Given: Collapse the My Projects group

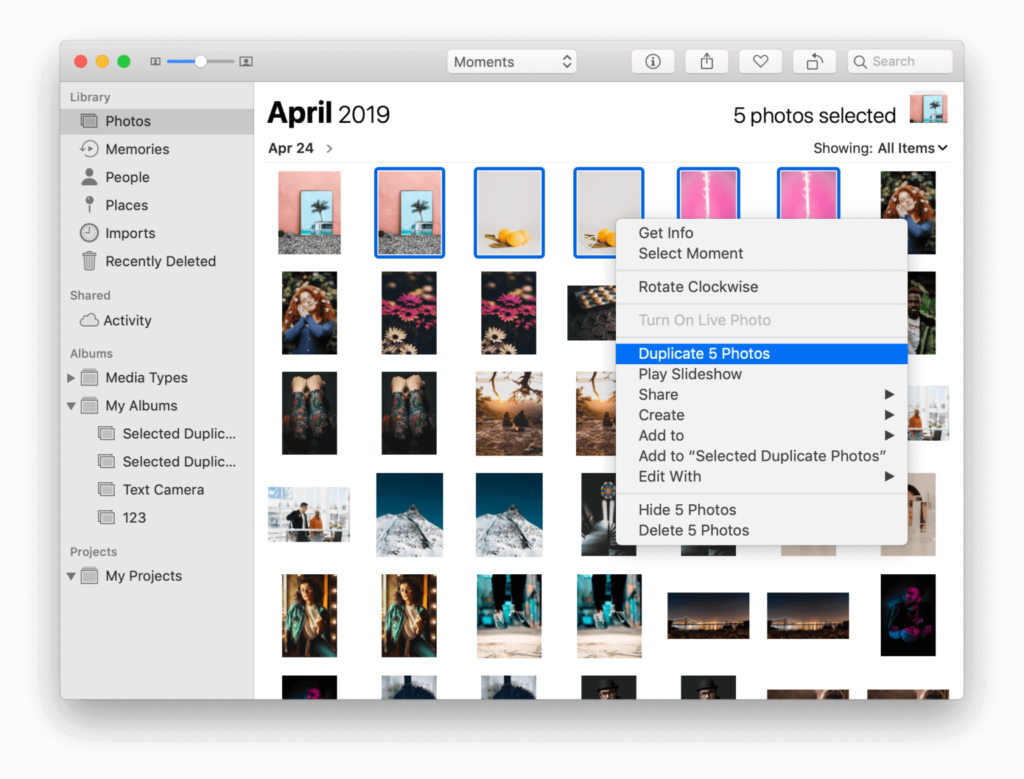Looking at the screenshot, I should click(71, 576).
